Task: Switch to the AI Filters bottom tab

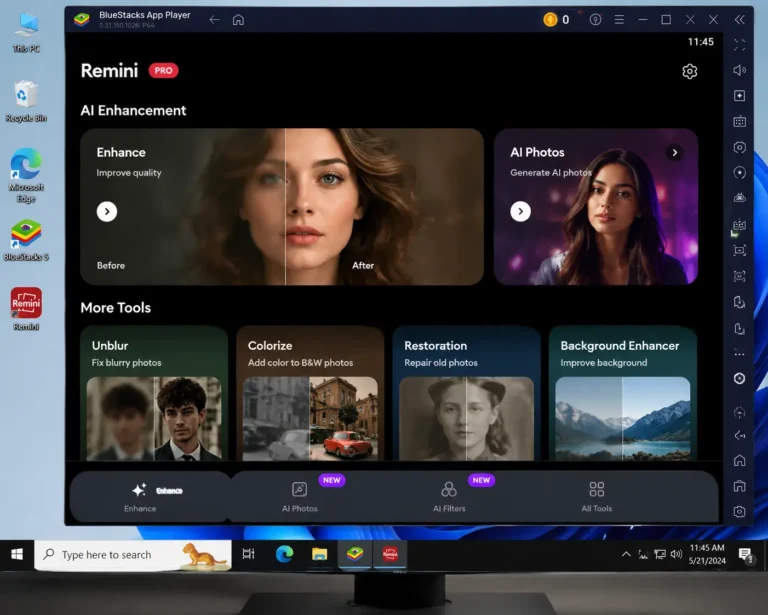Action: click(449, 497)
